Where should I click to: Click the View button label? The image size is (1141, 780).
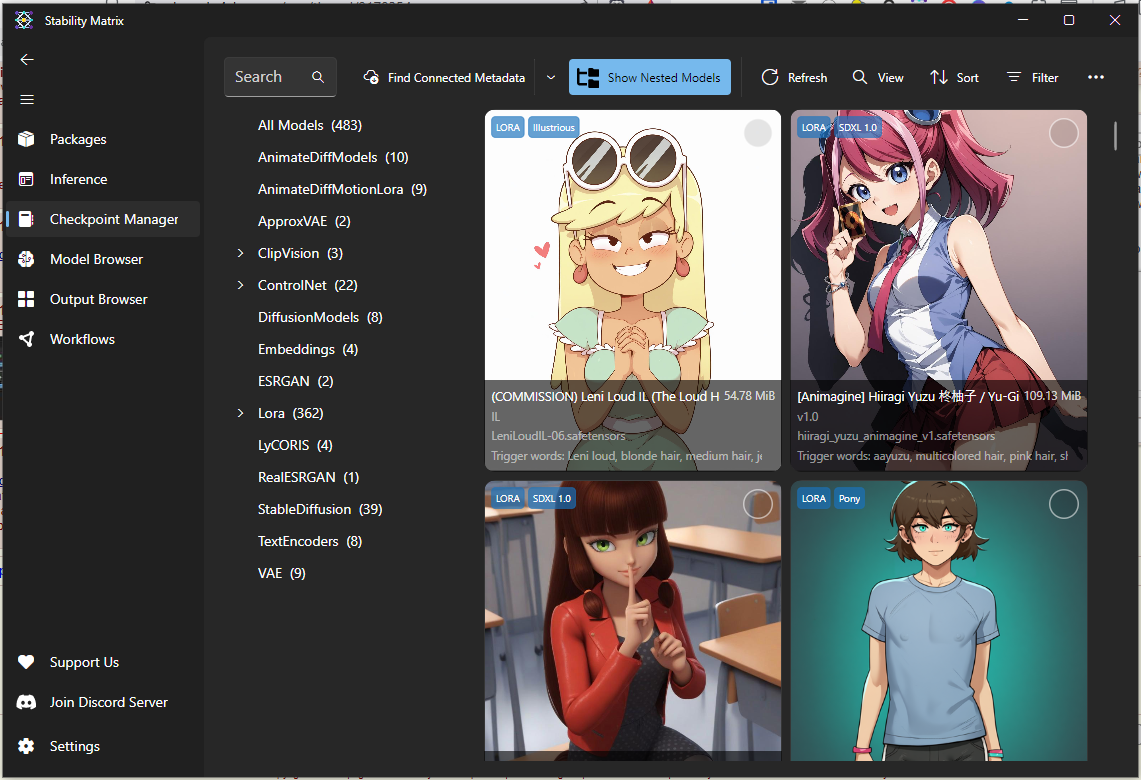click(890, 78)
